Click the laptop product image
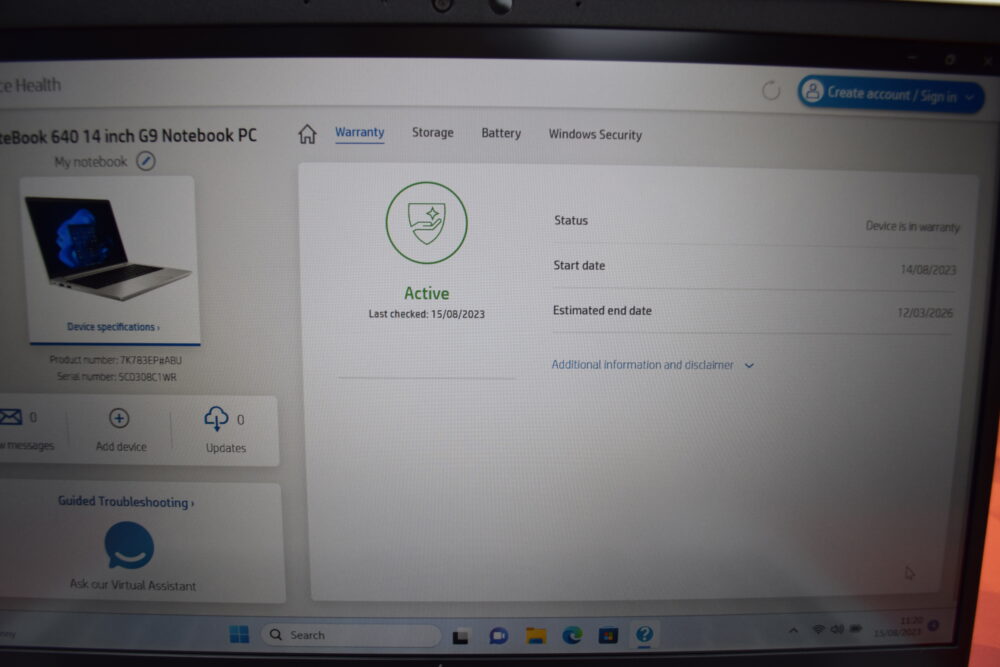This screenshot has width=1000, height=667. tap(107, 248)
